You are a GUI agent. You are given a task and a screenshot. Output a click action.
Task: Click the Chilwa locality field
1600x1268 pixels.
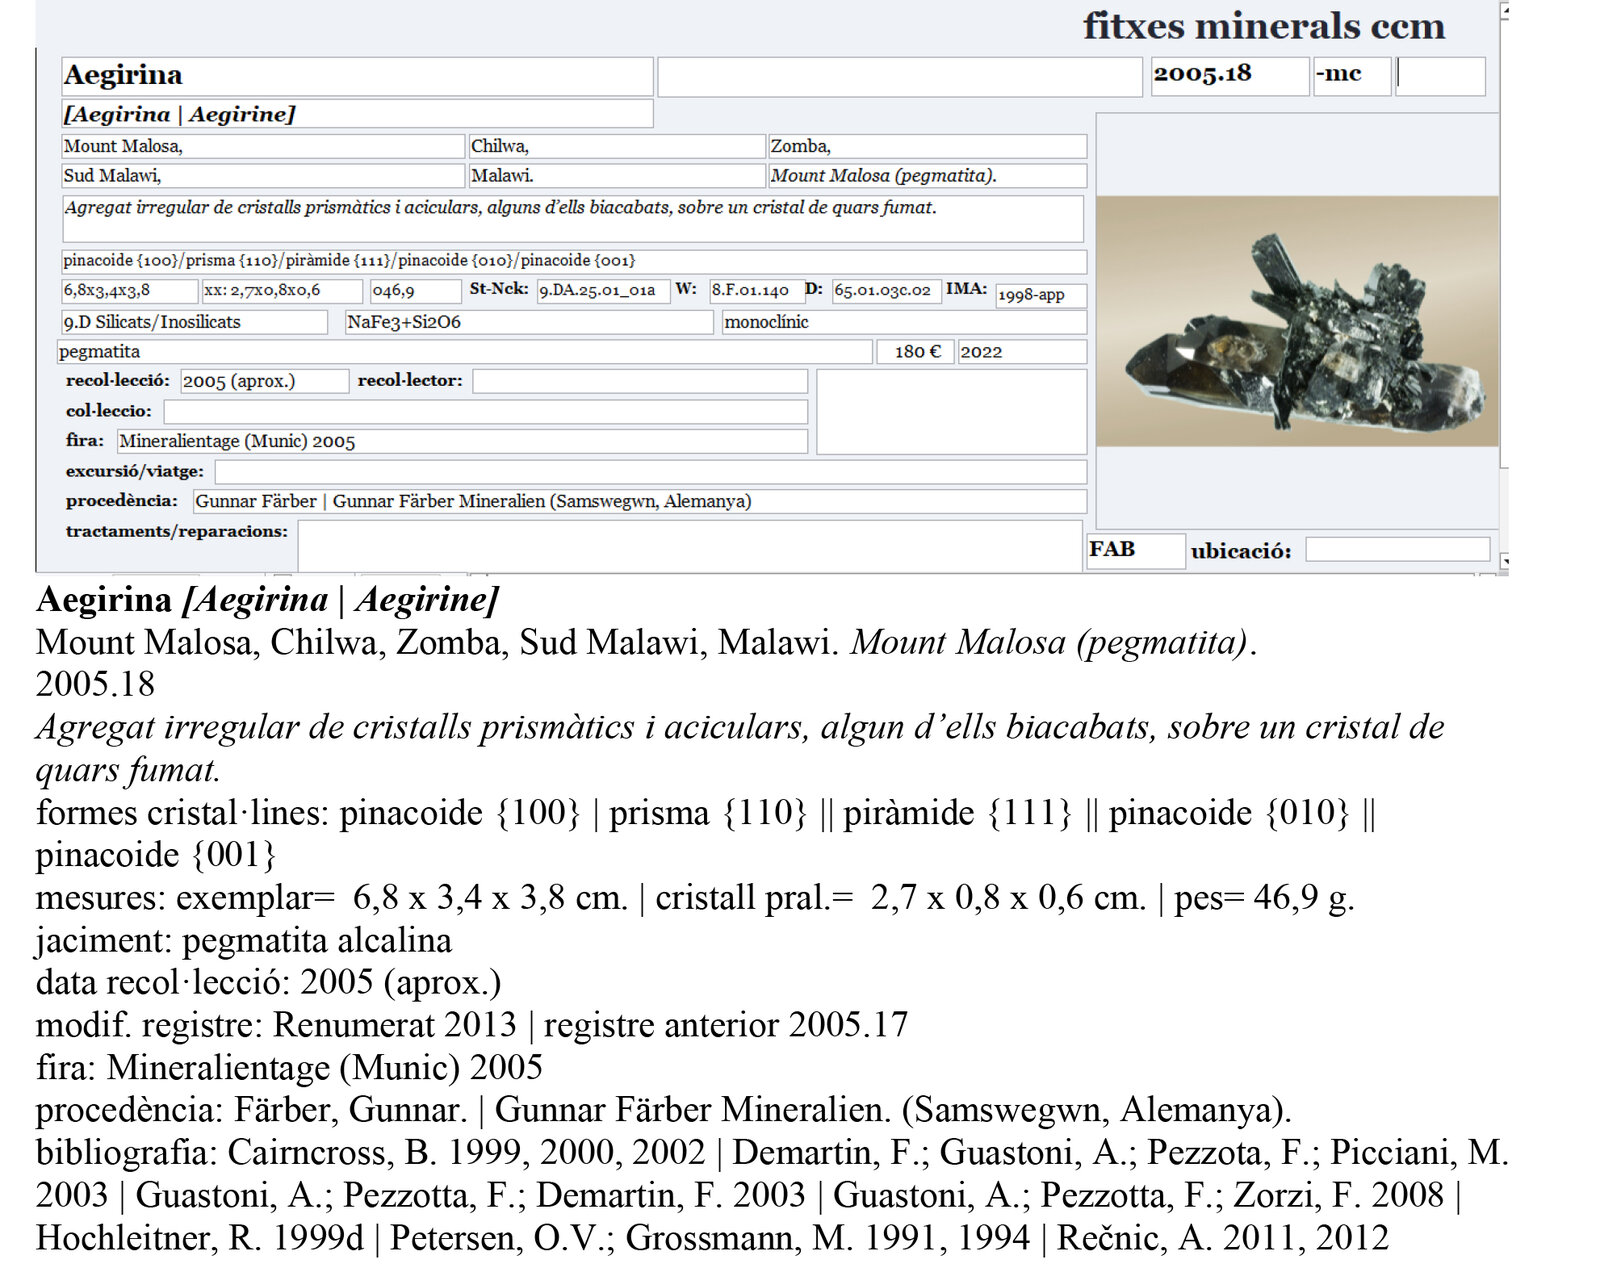click(617, 147)
